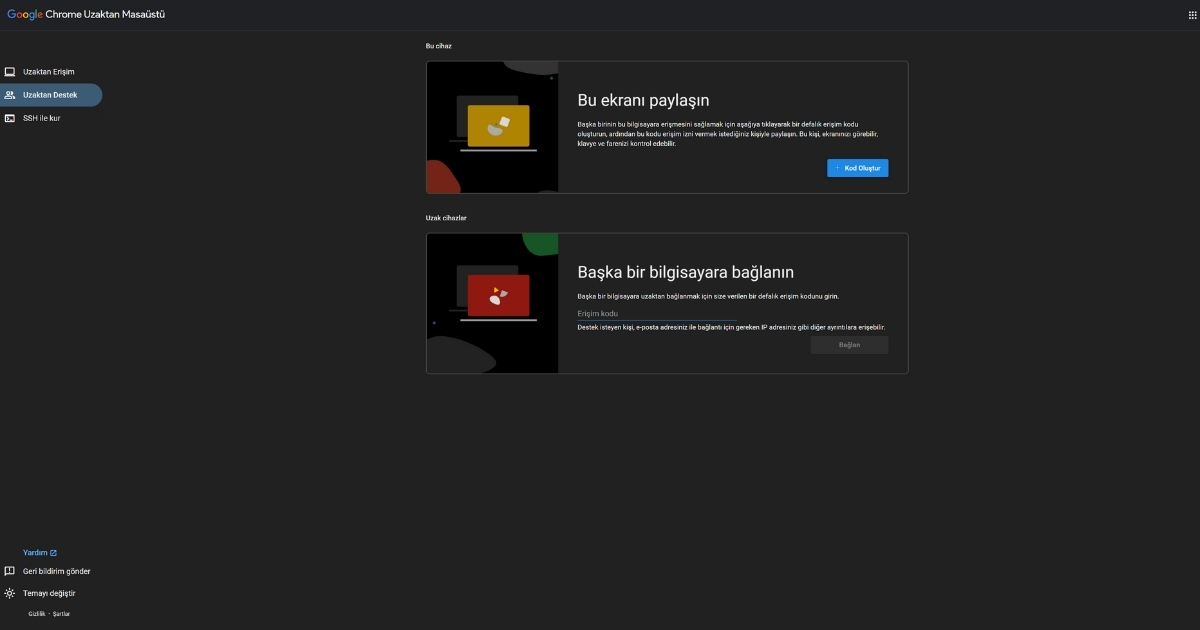This screenshot has height=630, width=1200.
Task: Switch to Uzaktan Destek section
Action: (x=50, y=94)
